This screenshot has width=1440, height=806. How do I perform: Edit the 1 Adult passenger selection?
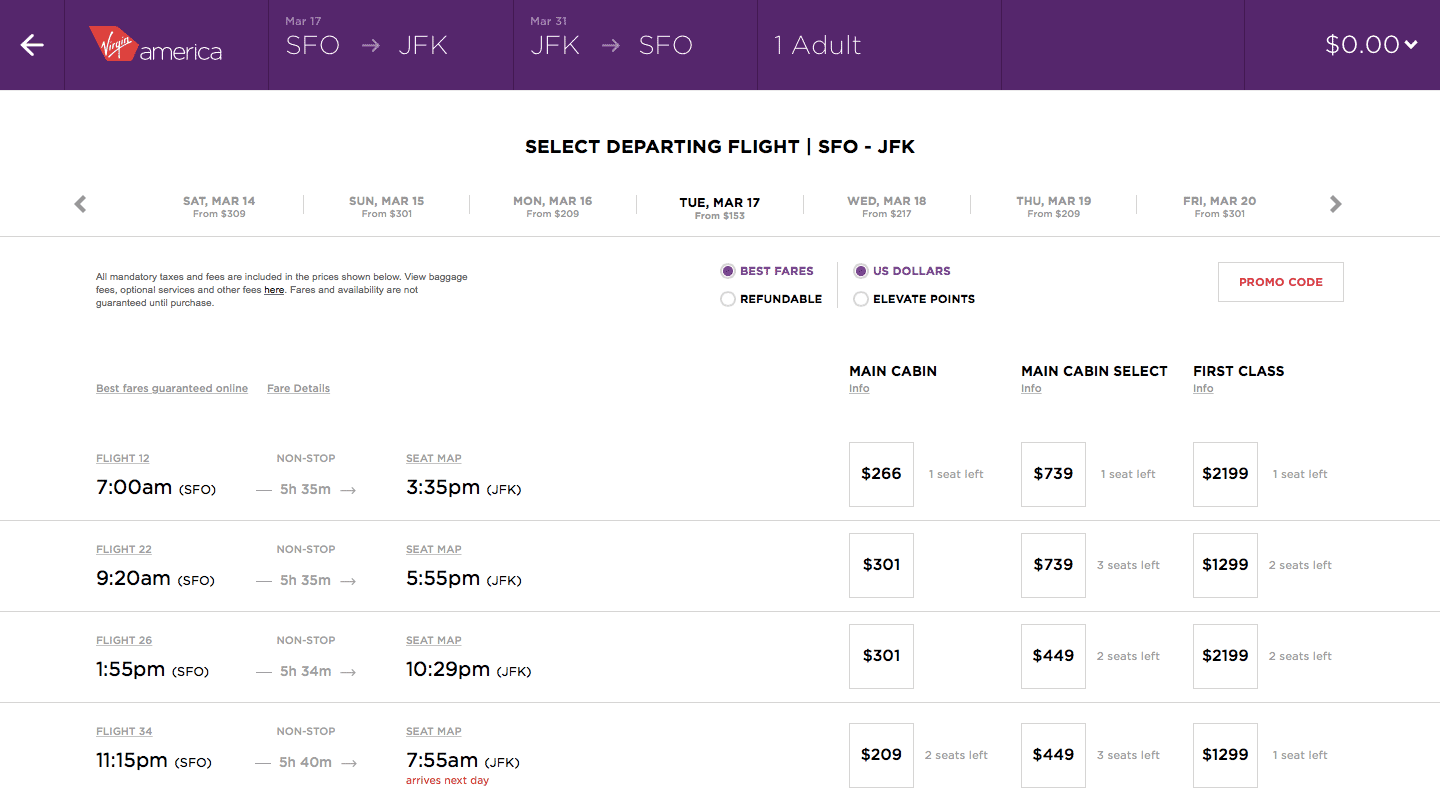[817, 45]
